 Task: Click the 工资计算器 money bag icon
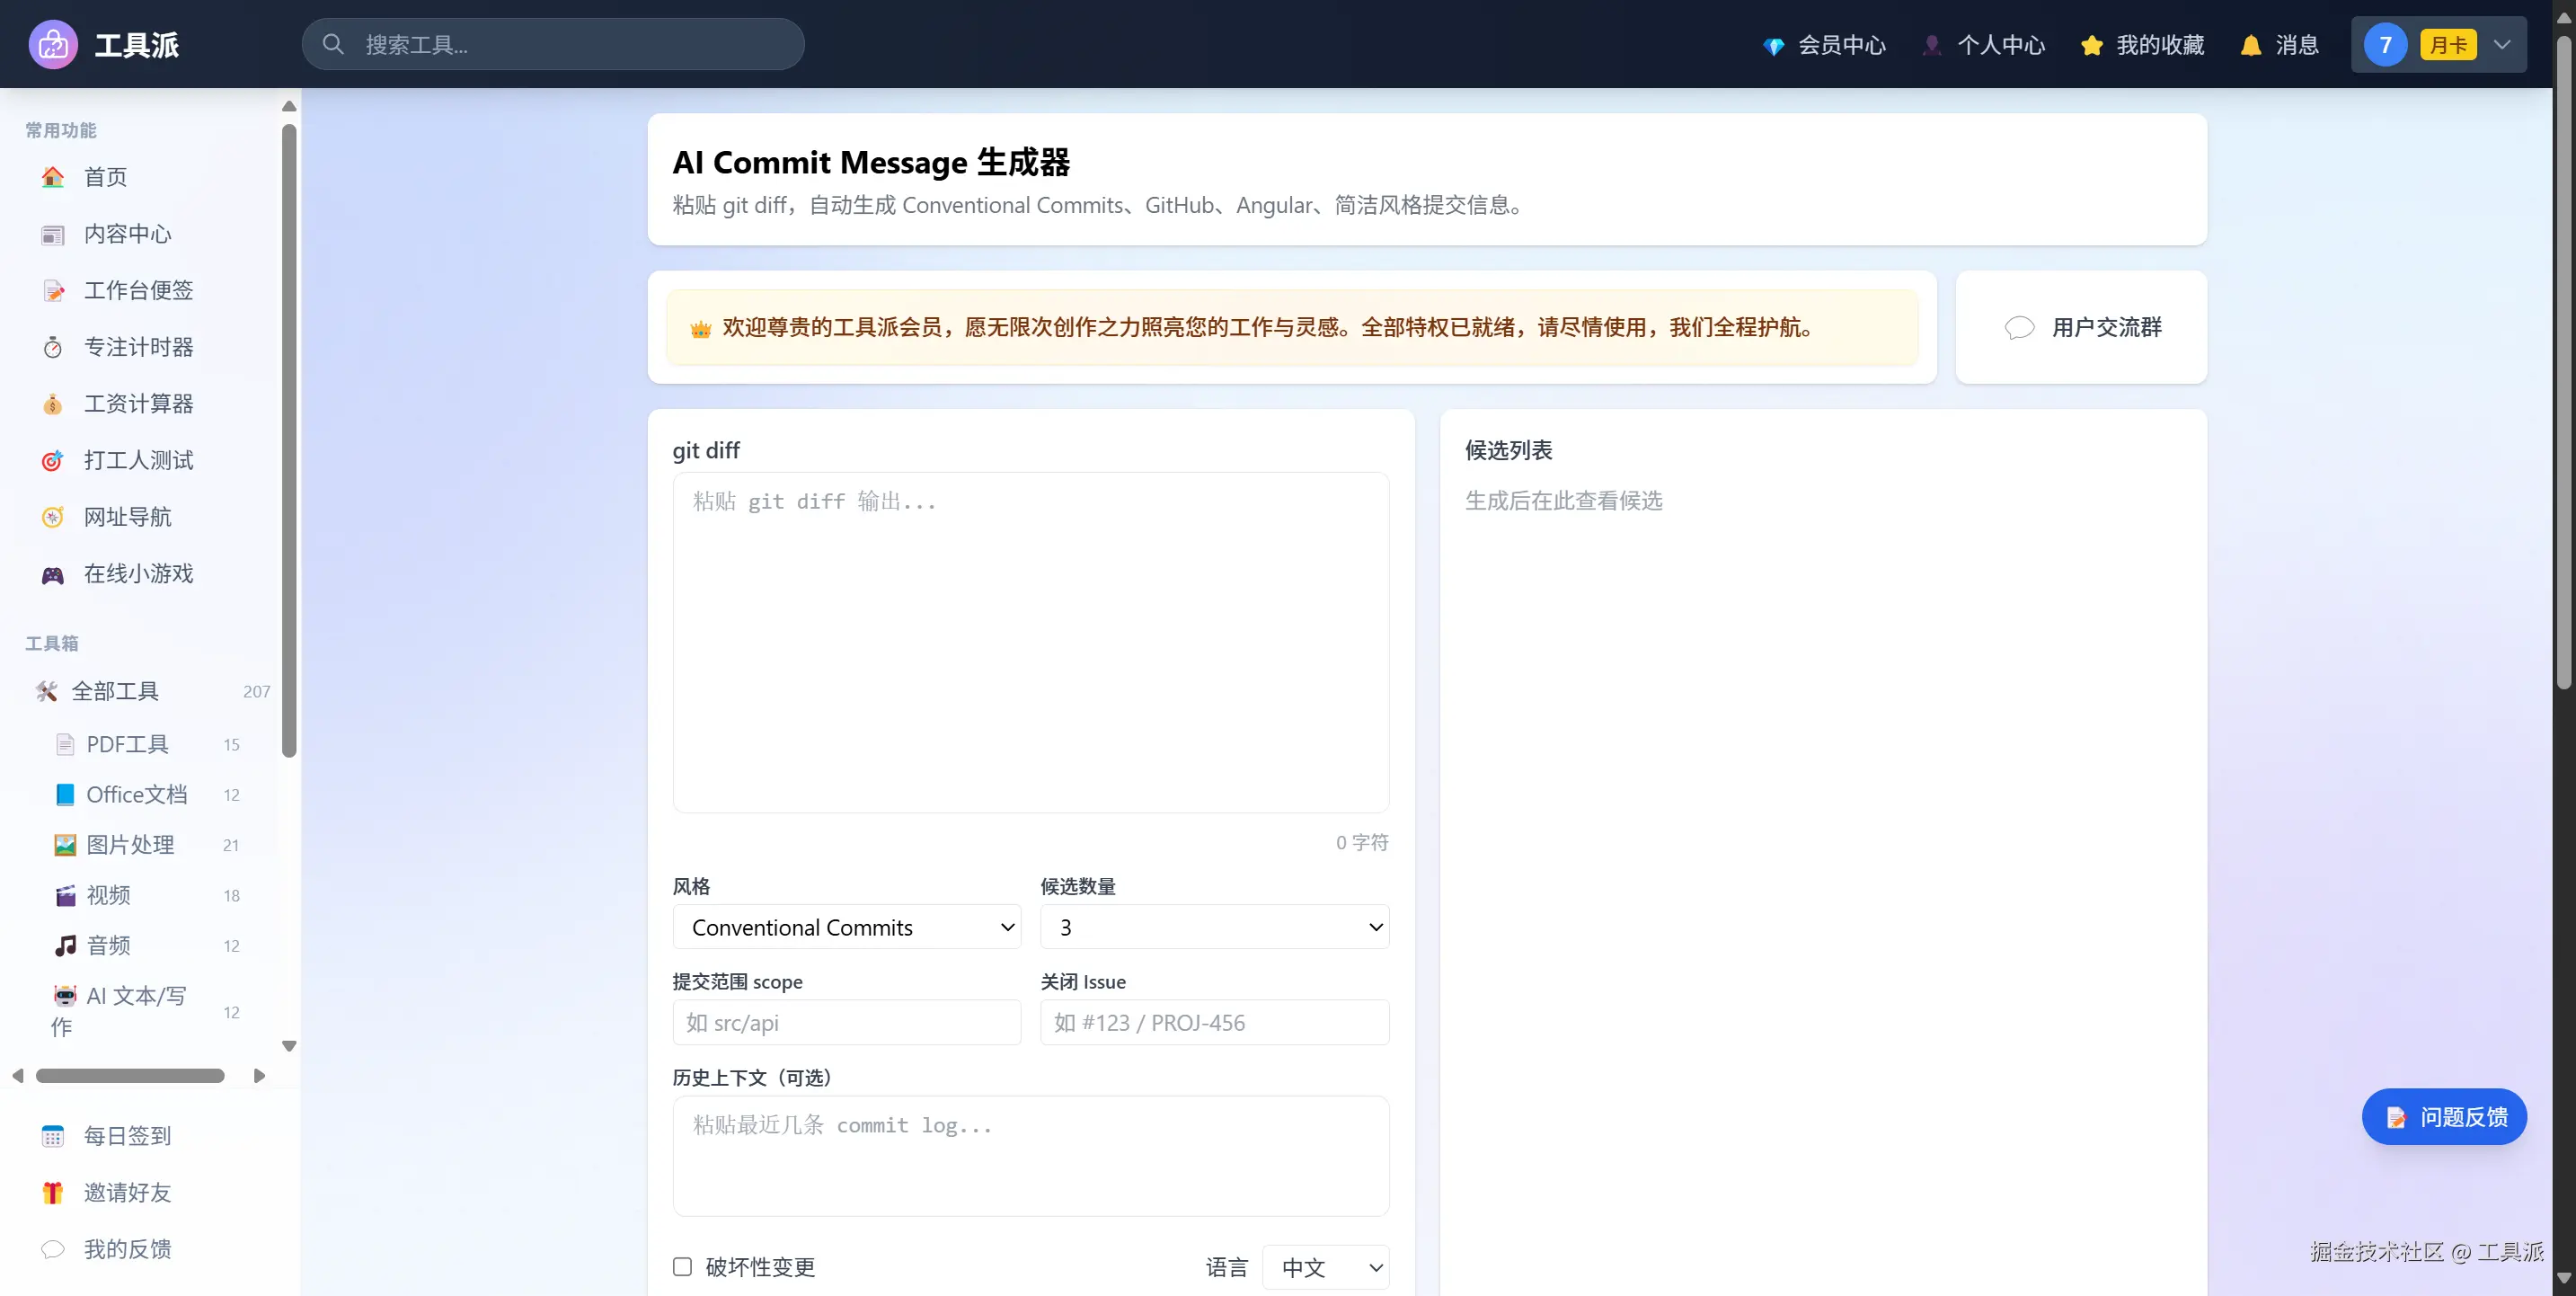(x=53, y=404)
